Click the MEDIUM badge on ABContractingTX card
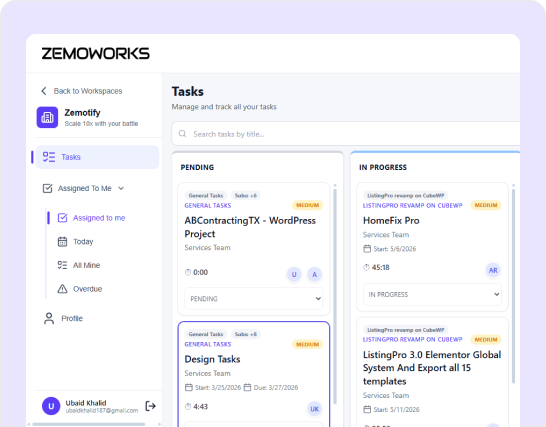 (x=307, y=205)
